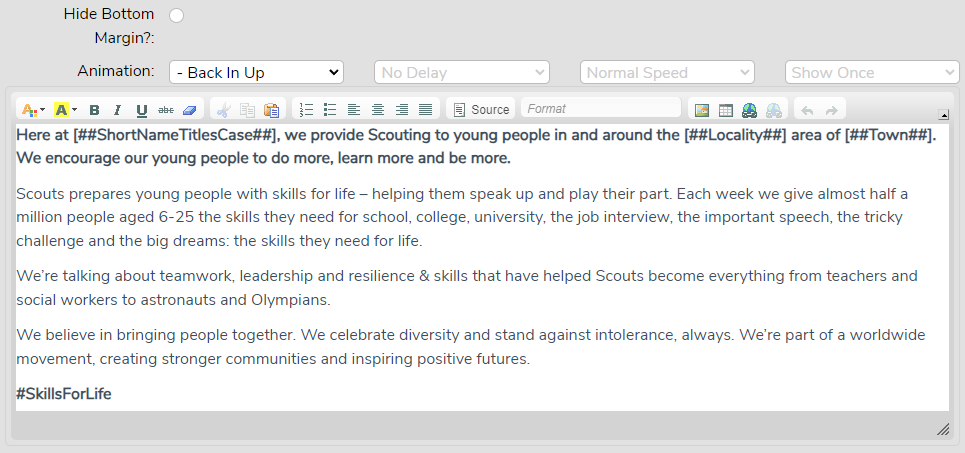Align text left
Viewport: 965px width, 453px height.
click(x=354, y=110)
